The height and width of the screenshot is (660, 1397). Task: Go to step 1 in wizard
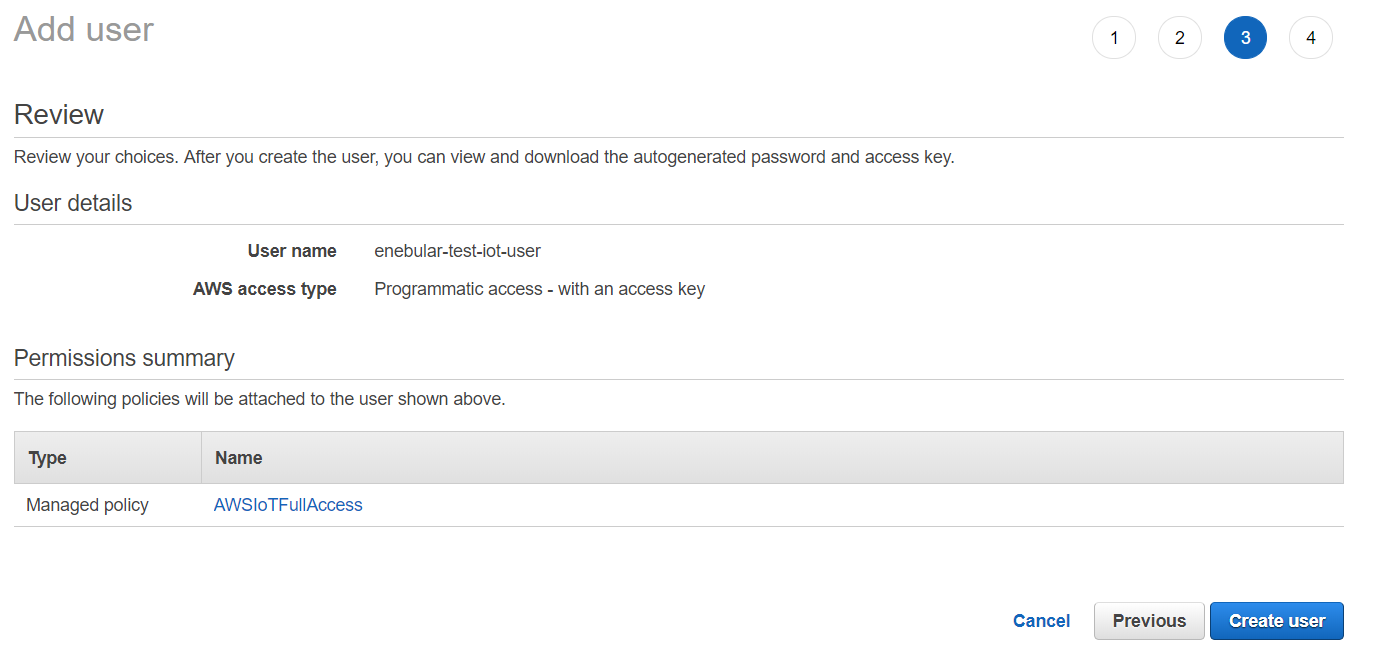(x=1114, y=39)
